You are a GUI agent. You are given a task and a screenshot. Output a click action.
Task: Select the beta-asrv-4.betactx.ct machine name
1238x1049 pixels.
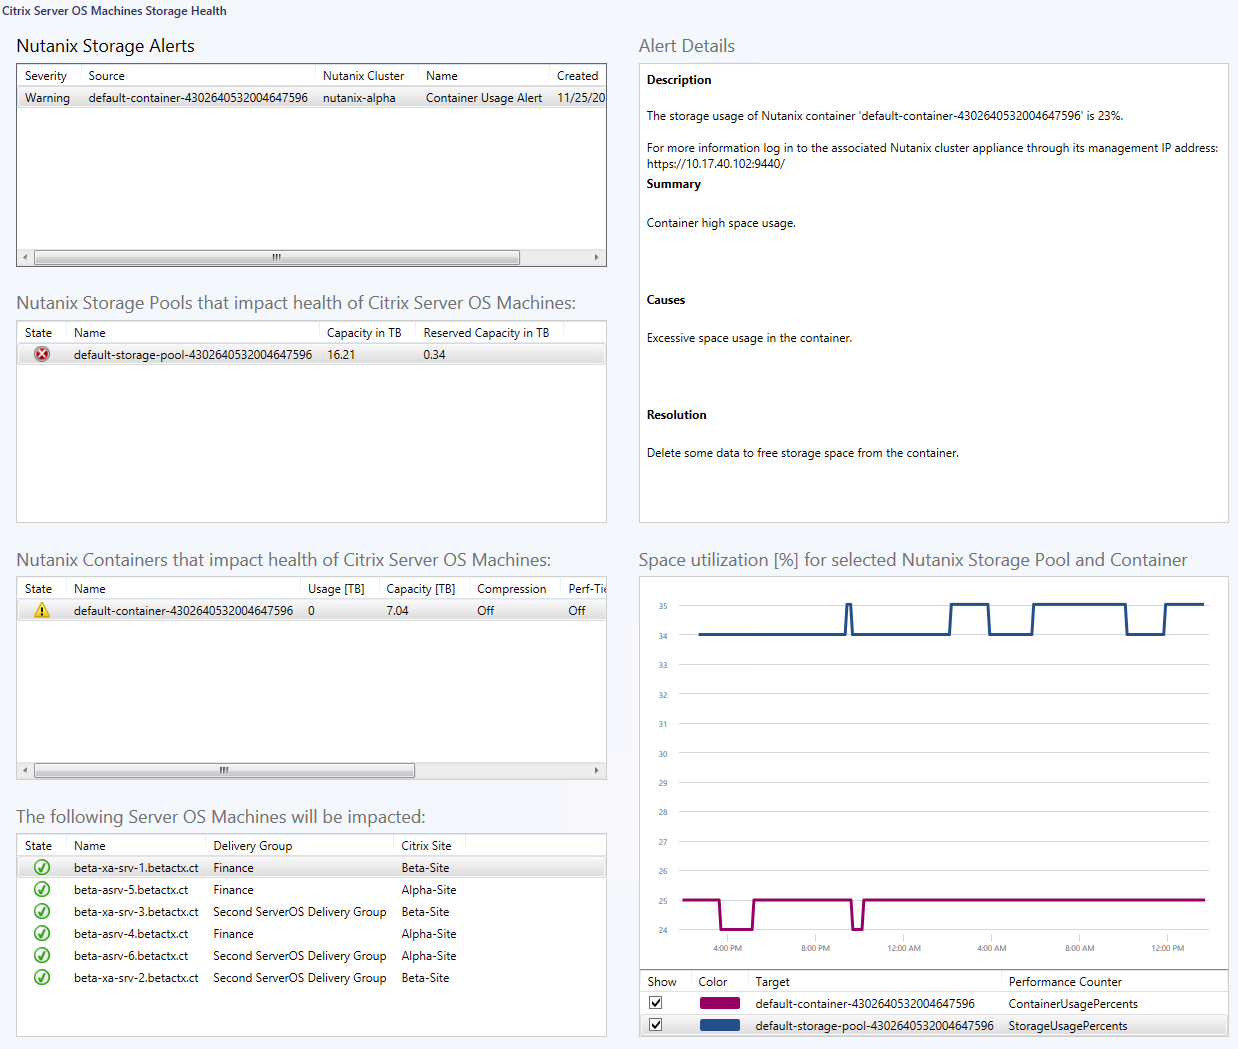click(131, 934)
